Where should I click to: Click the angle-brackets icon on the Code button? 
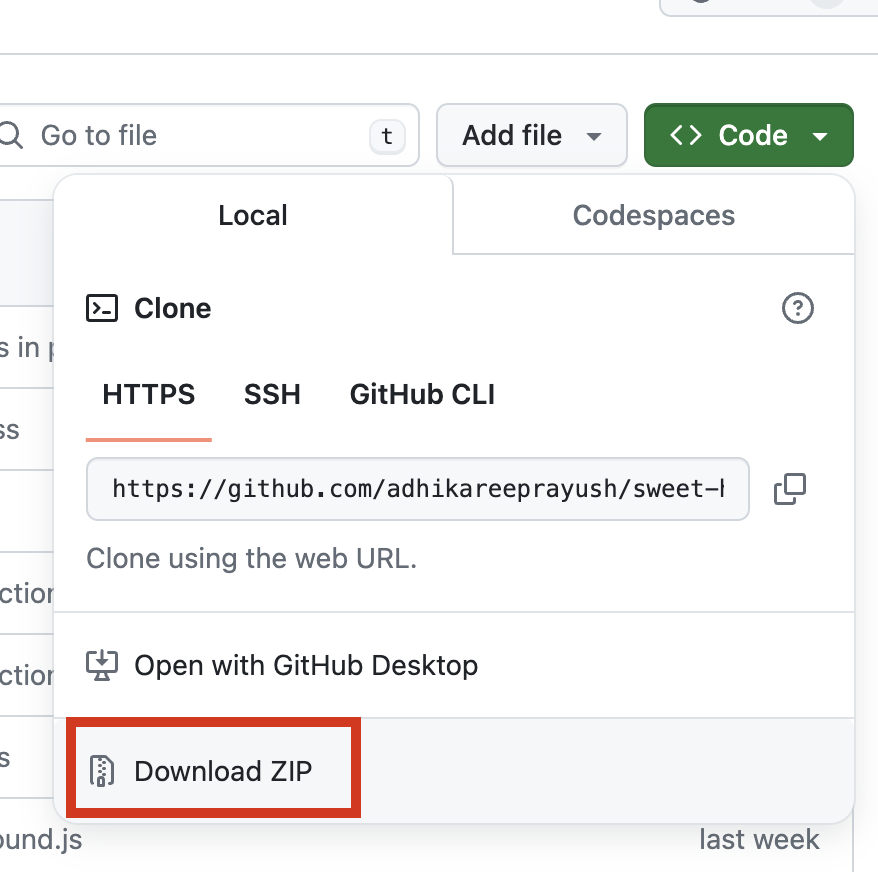(x=685, y=136)
